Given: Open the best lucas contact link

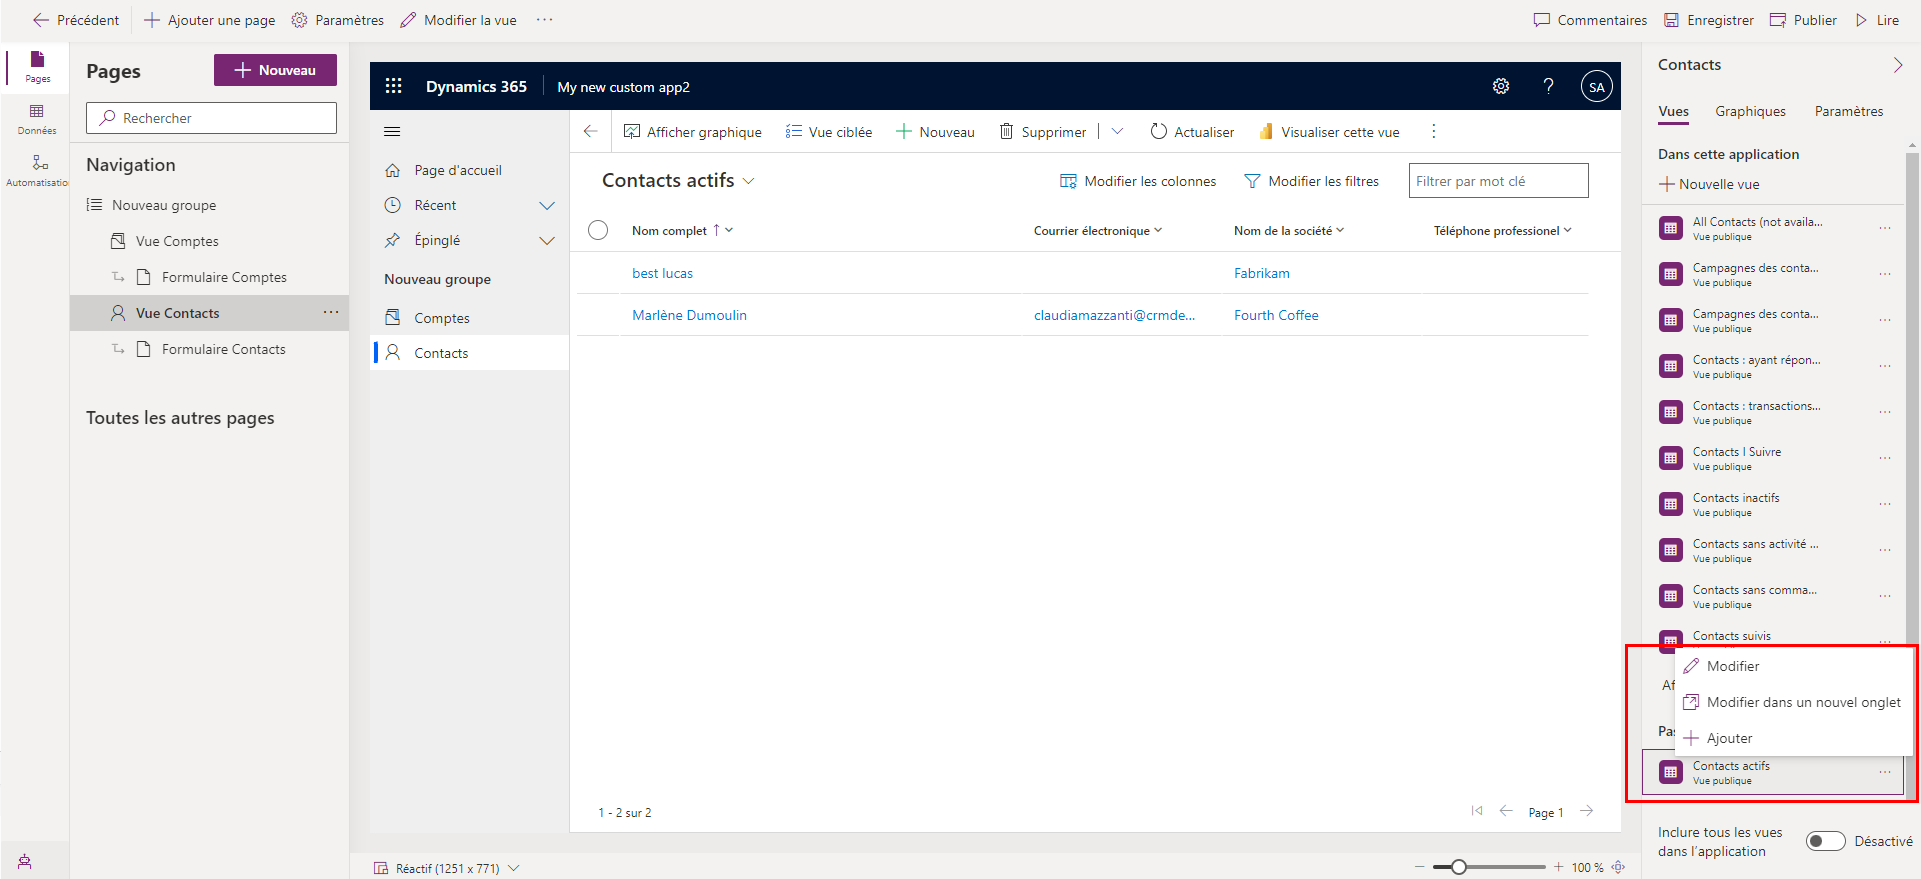Looking at the screenshot, I should tap(662, 273).
